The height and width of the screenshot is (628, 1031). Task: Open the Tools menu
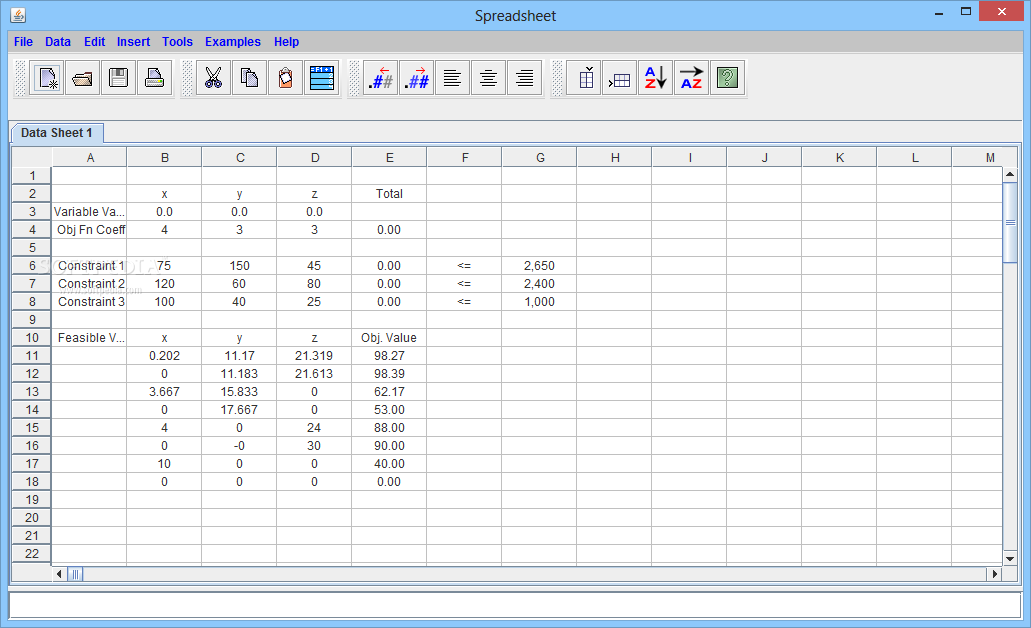(178, 41)
